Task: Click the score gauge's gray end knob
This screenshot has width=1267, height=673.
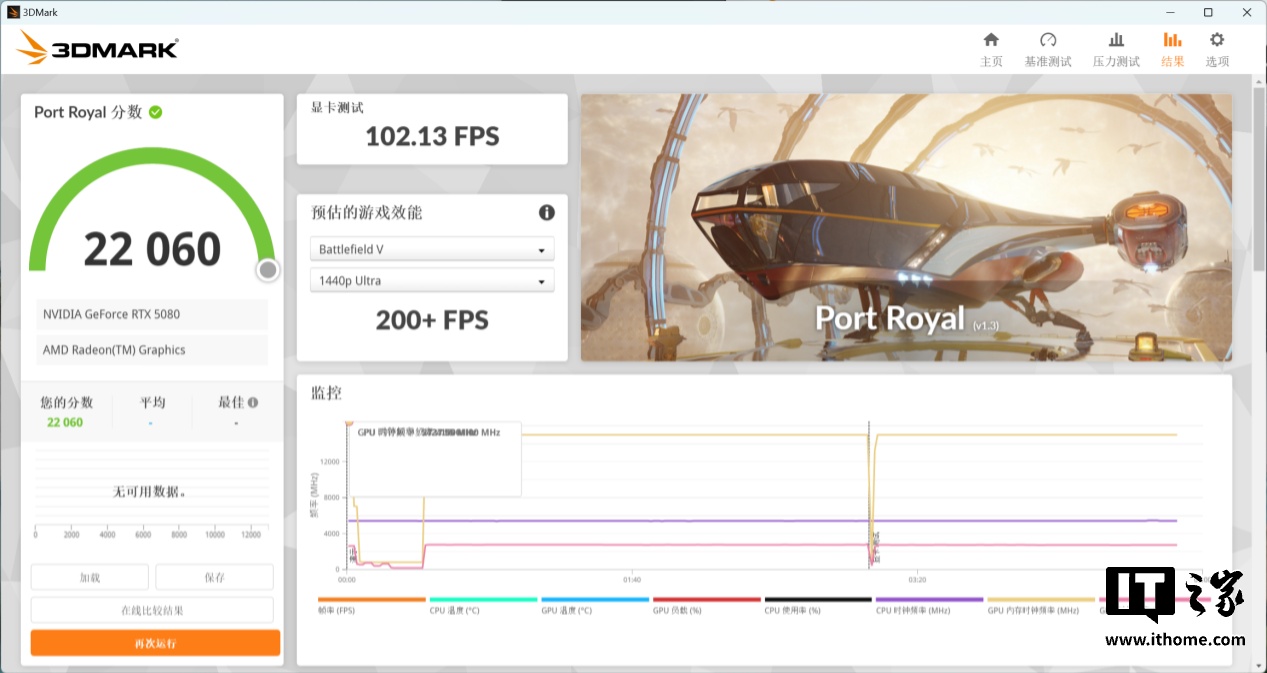Action: click(x=268, y=270)
